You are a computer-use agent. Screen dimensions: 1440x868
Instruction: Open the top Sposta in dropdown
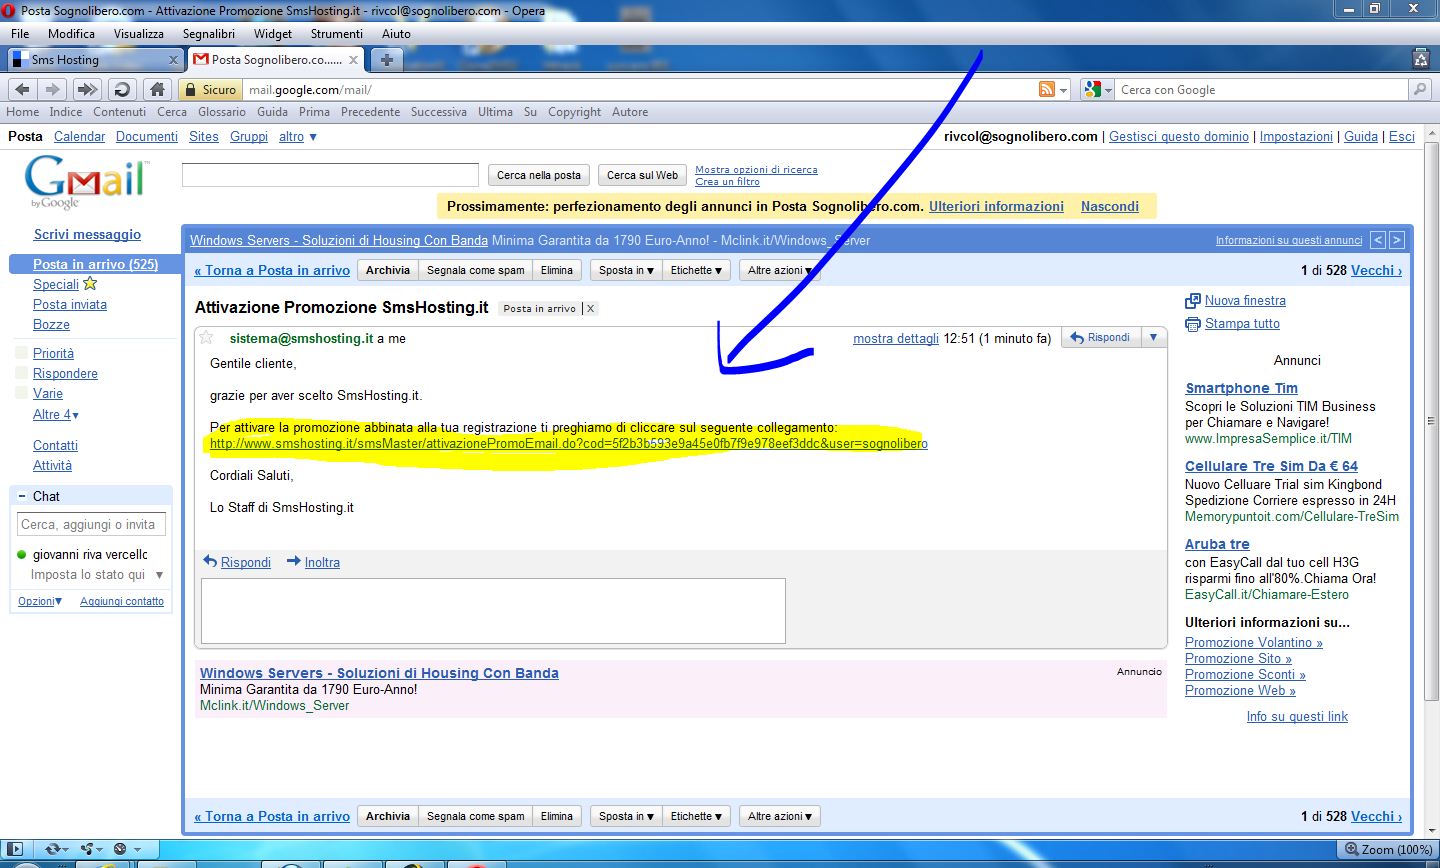pyautogui.click(x=626, y=270)
